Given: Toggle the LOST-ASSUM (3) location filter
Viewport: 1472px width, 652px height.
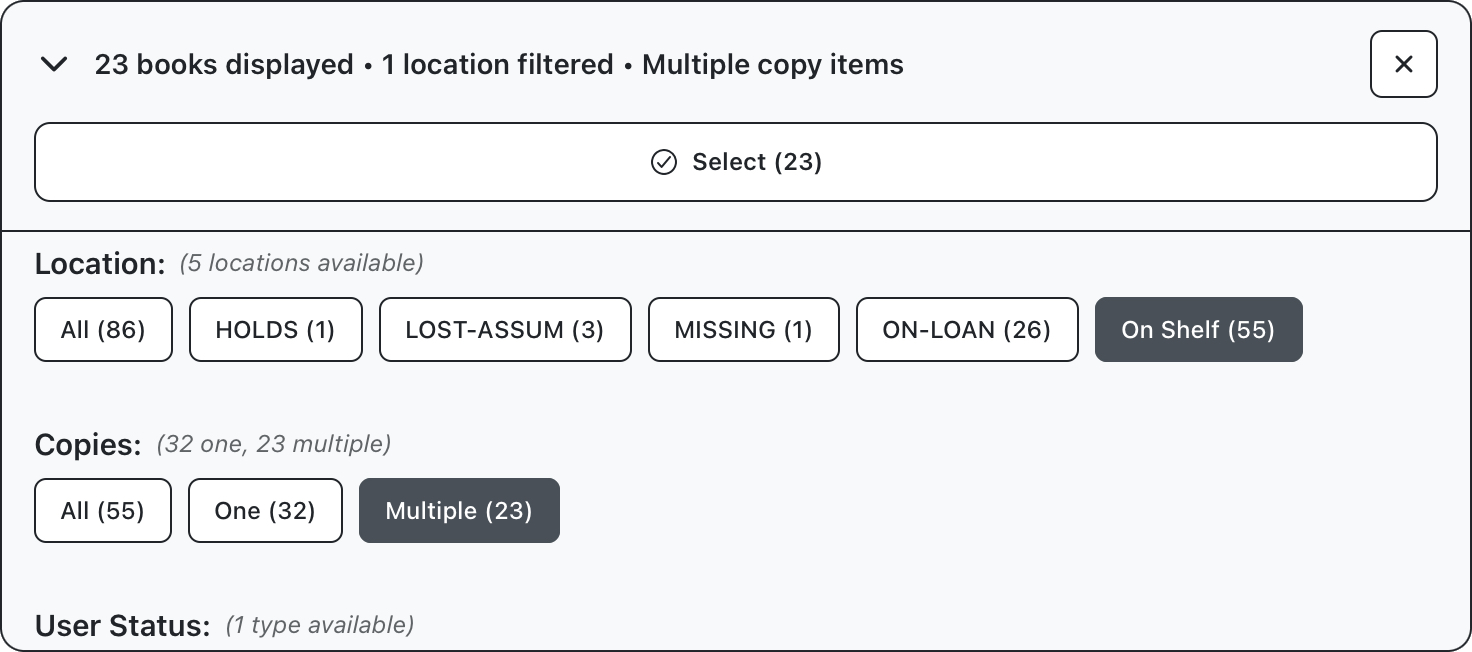Looking at the screenshot, I should coord(505,329).
